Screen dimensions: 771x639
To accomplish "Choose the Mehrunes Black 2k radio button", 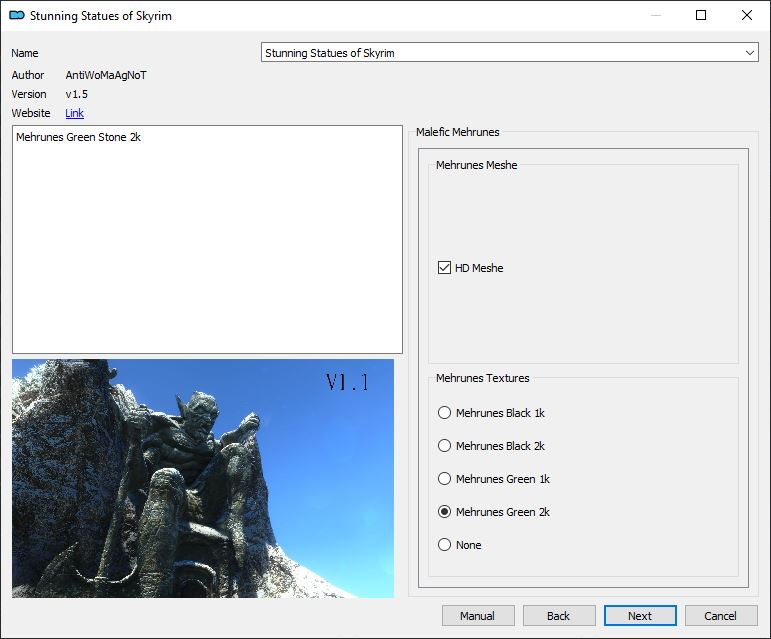I will [445, 446].
